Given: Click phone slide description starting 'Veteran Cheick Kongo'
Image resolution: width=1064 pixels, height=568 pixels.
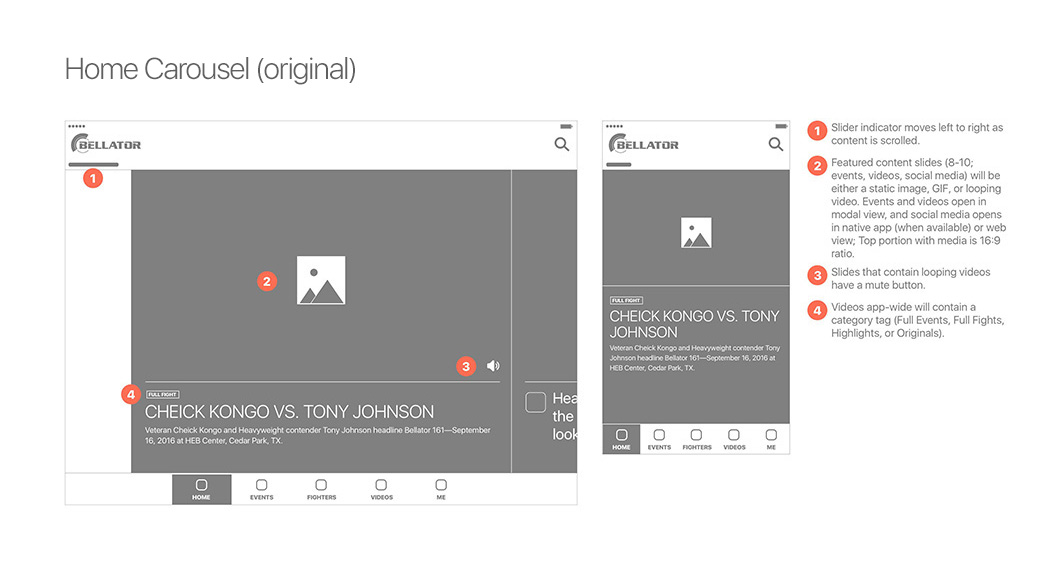Looking at the screenshot, I should tap(695, 358).
